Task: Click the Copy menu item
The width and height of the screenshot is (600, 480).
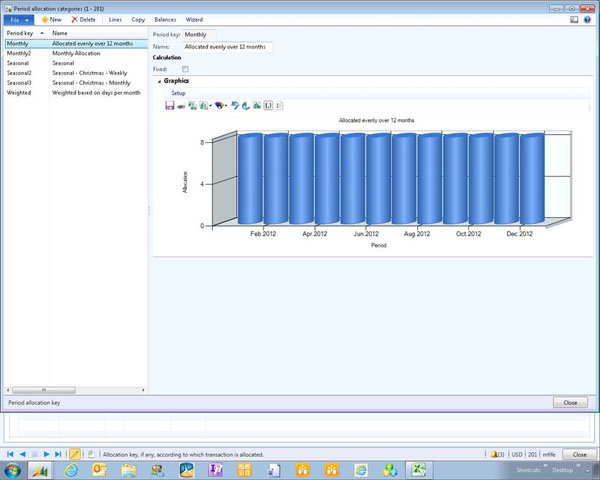Action: (x=138, y=20)
